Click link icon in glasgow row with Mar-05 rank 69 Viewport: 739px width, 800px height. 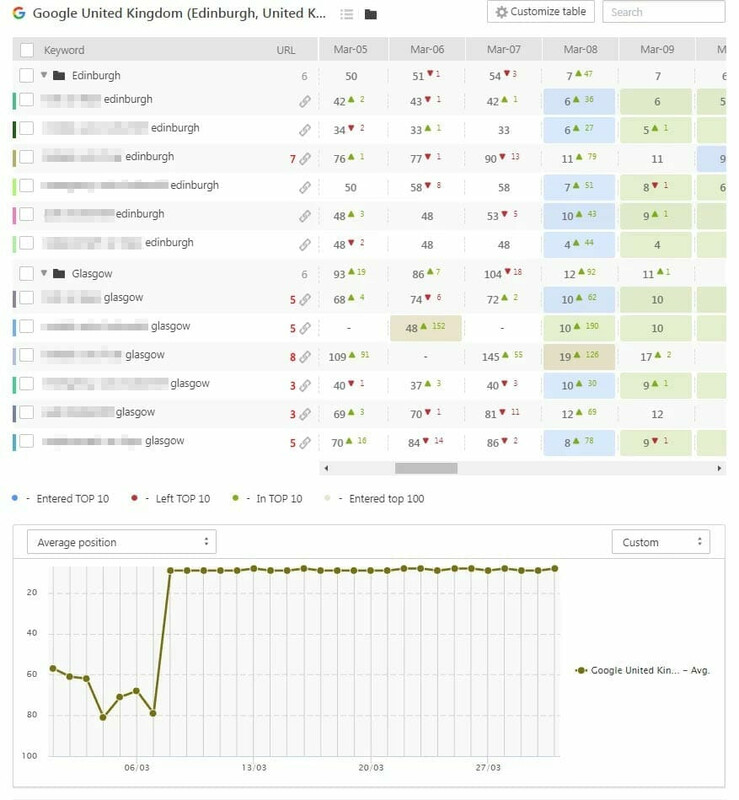pos(305,414)
